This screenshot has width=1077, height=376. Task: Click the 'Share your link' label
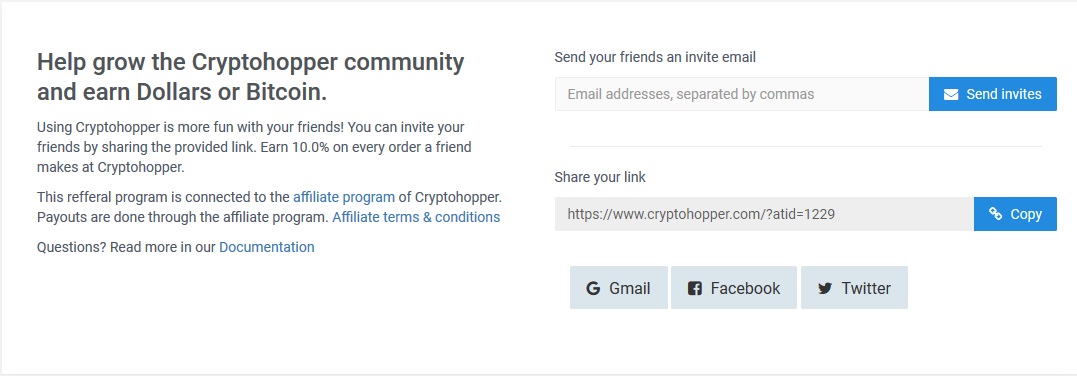(600, 177)
